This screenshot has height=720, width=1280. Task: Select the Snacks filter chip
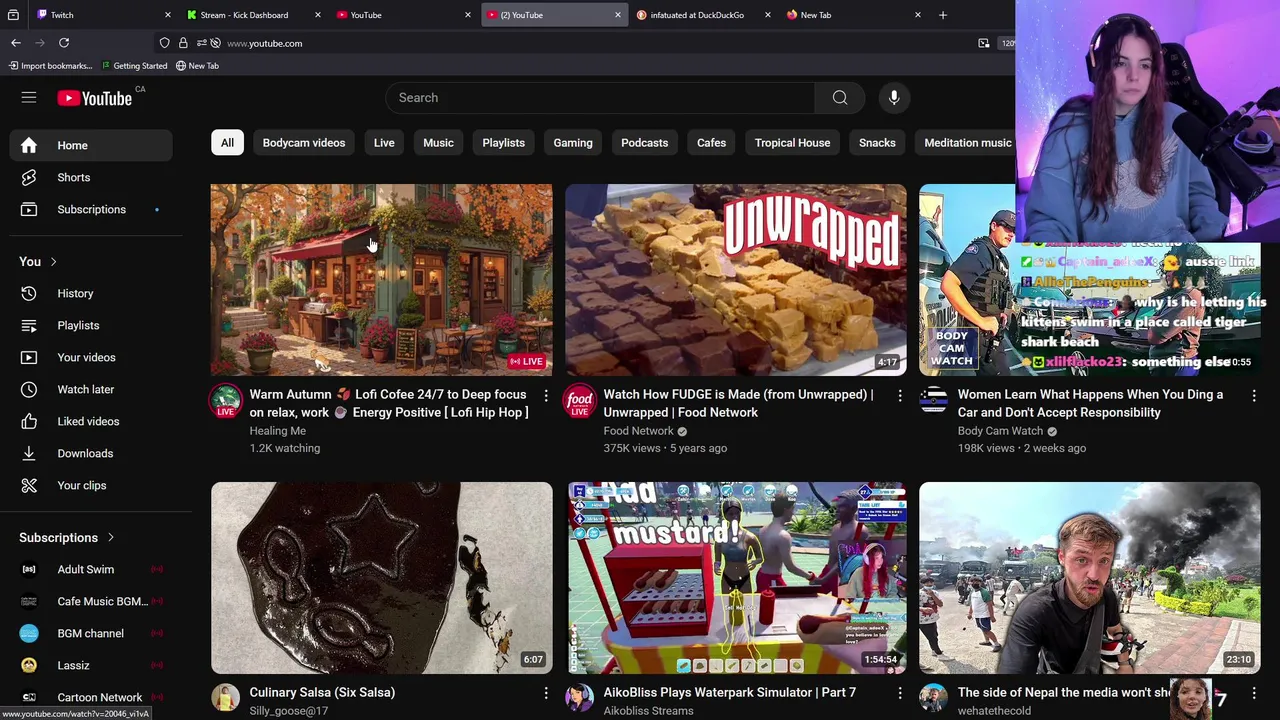[x=877, y=143]
